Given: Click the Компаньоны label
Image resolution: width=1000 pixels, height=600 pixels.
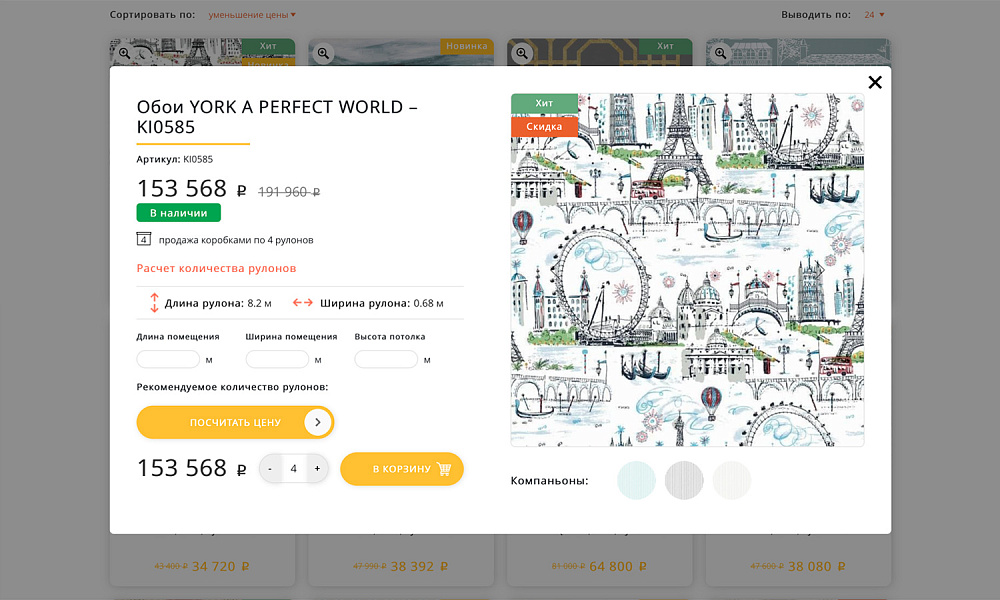Looking at the screenshot, I should pos(549,481).
